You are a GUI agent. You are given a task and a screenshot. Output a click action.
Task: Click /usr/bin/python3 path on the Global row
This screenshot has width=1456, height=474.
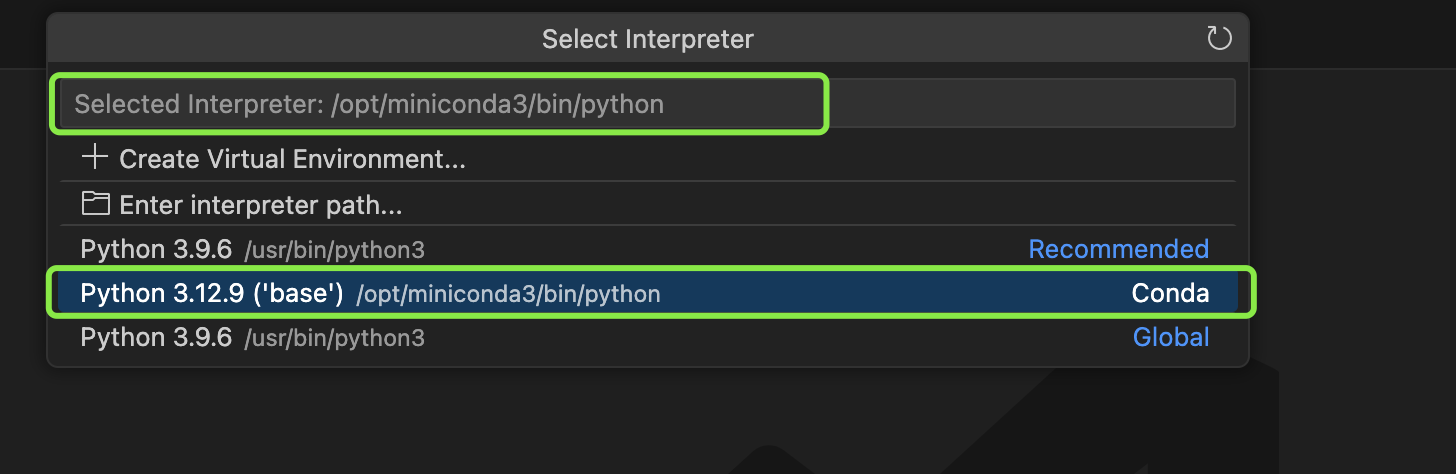335,338
